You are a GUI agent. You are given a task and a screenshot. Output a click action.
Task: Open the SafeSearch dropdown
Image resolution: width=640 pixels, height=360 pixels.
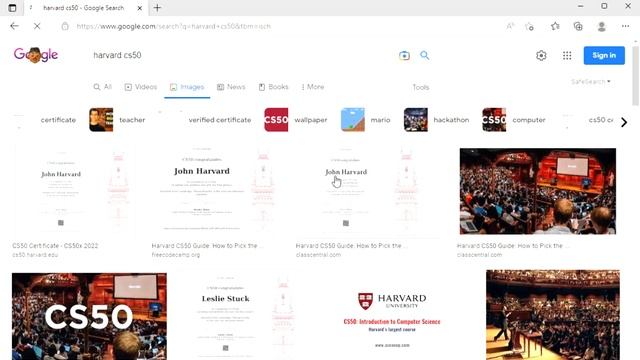(591, 82)
